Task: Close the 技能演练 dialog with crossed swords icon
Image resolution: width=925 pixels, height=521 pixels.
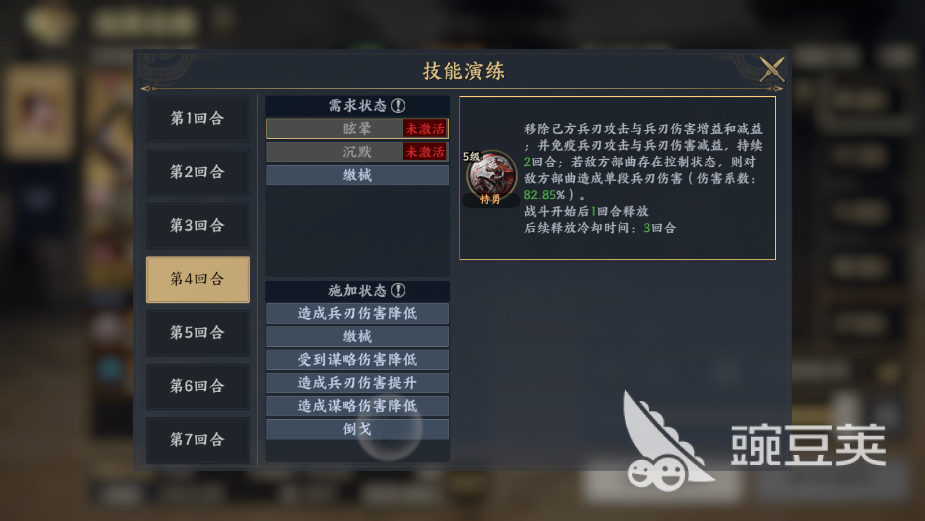Action: click(x=772, y=69)
